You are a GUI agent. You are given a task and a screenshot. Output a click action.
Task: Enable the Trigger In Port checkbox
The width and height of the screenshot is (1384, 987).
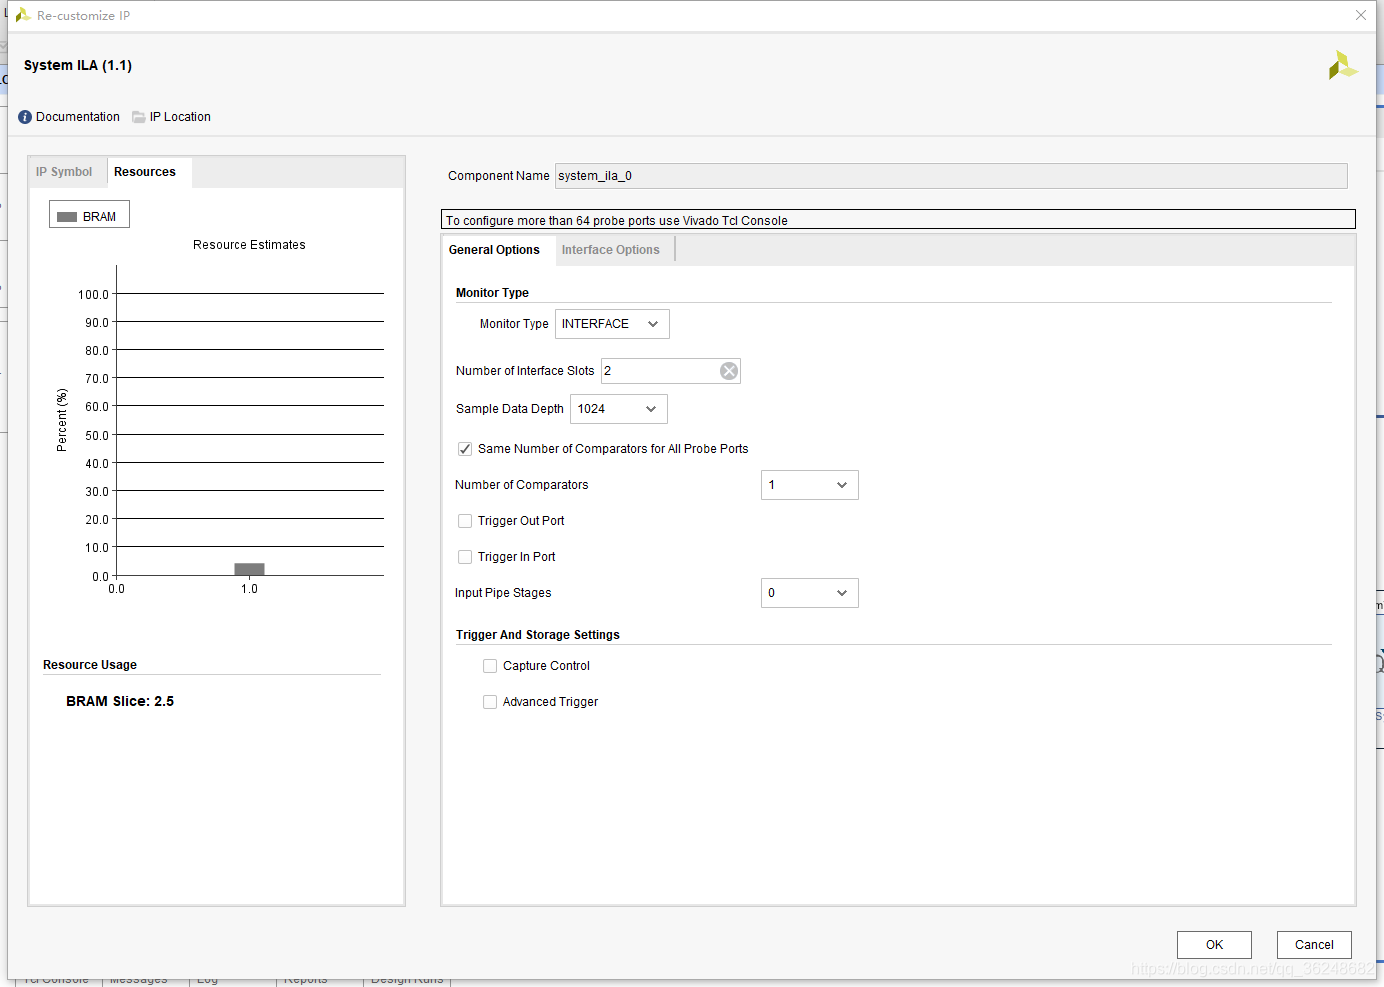[465, 557]
